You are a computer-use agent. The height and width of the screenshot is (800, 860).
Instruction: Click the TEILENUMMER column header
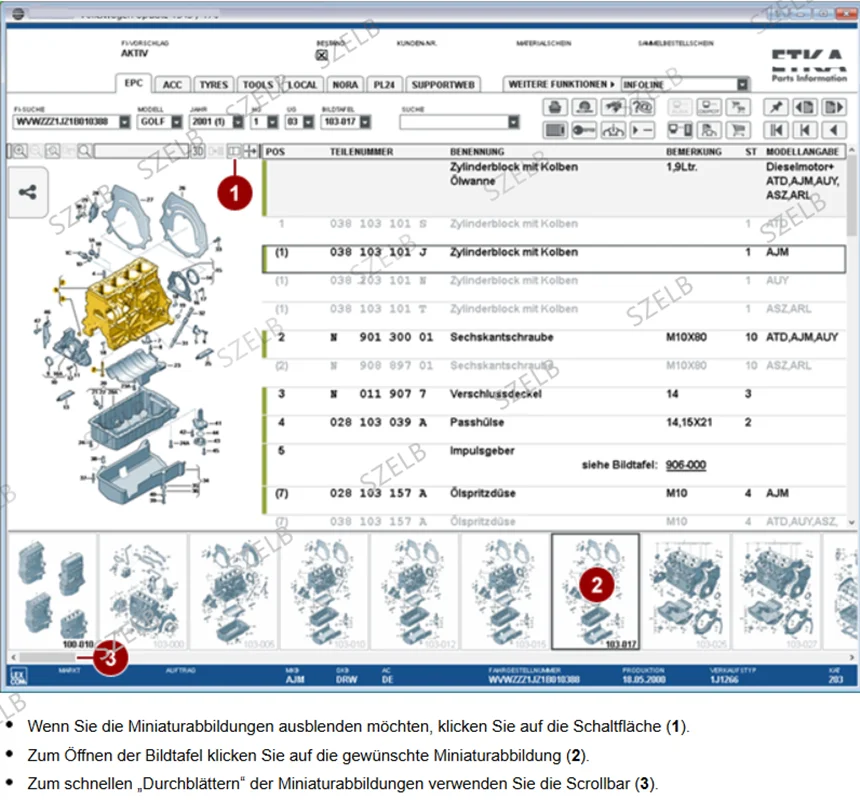(361, 151)
